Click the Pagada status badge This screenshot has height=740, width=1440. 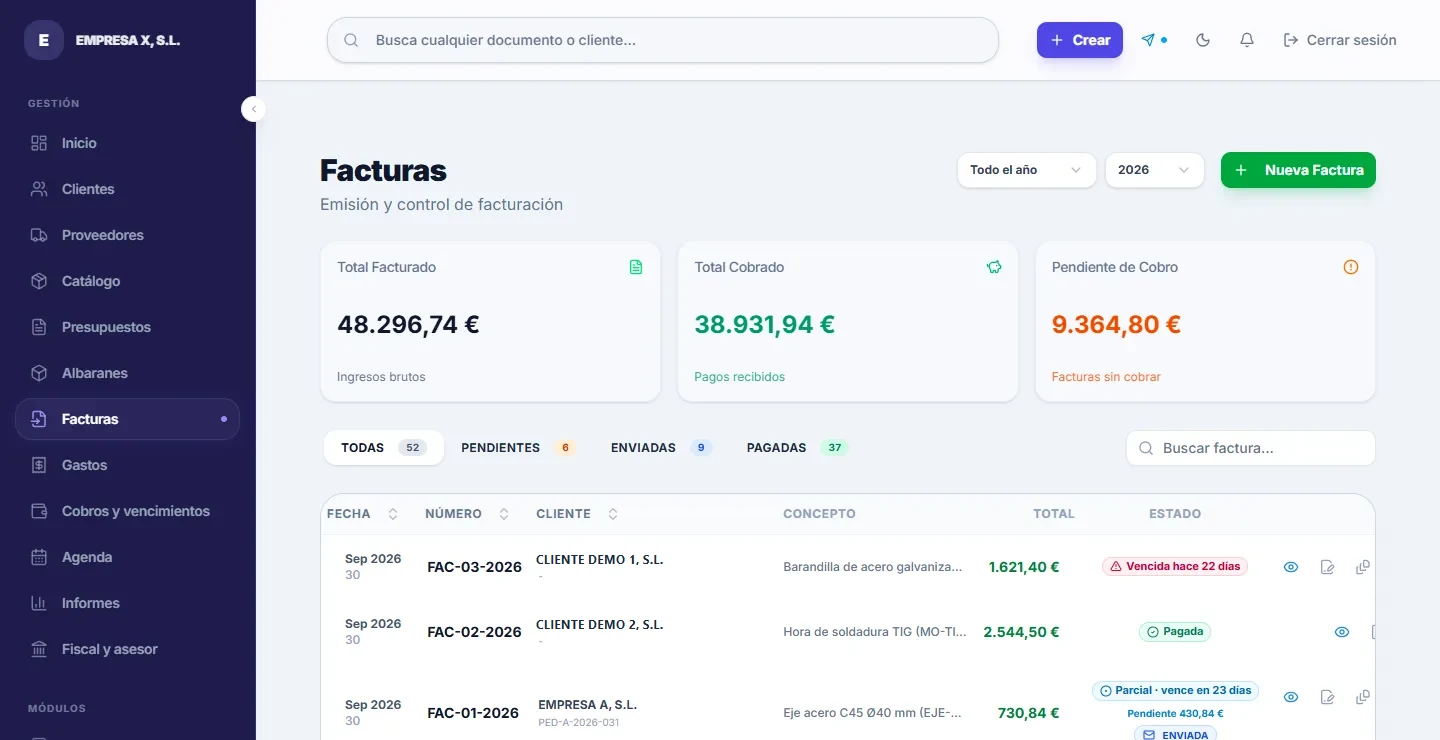pos(1175,632)
